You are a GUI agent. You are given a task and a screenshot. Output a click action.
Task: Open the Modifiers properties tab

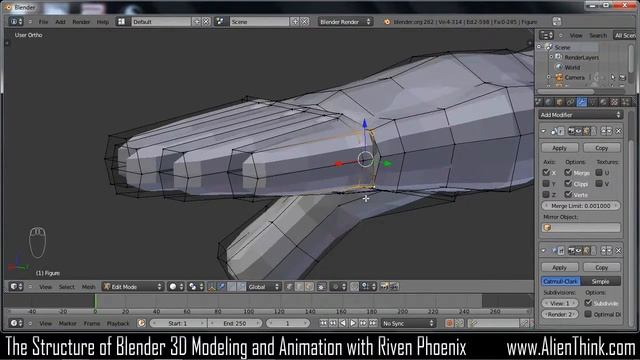(x=581, y=102)
